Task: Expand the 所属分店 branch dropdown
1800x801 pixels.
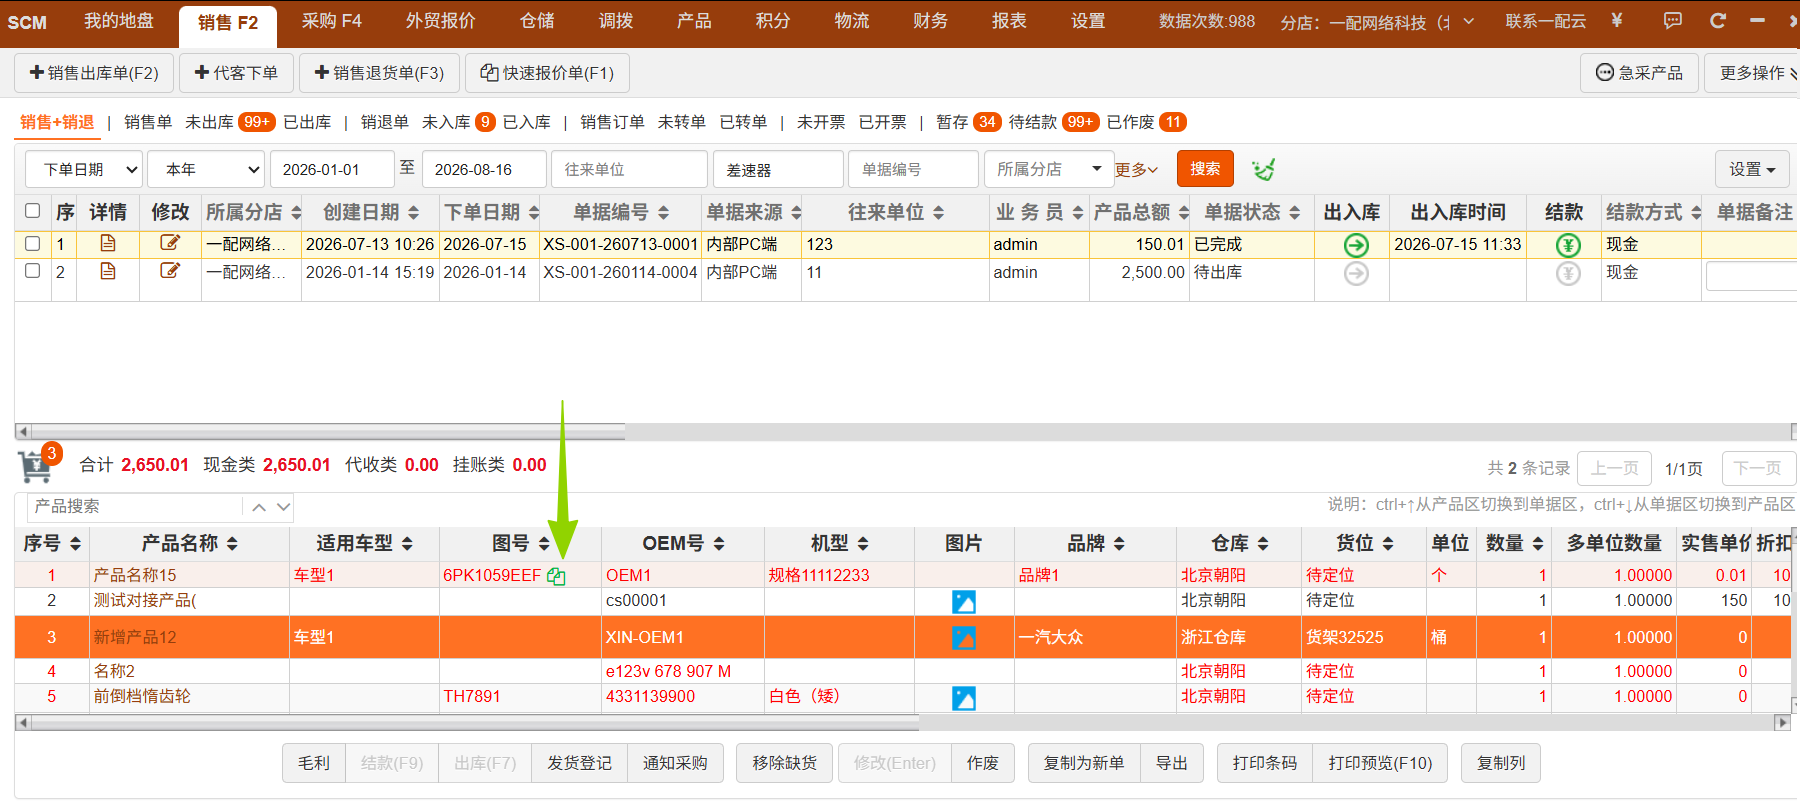Action: pyautogui.click(x=1048, y=169)
